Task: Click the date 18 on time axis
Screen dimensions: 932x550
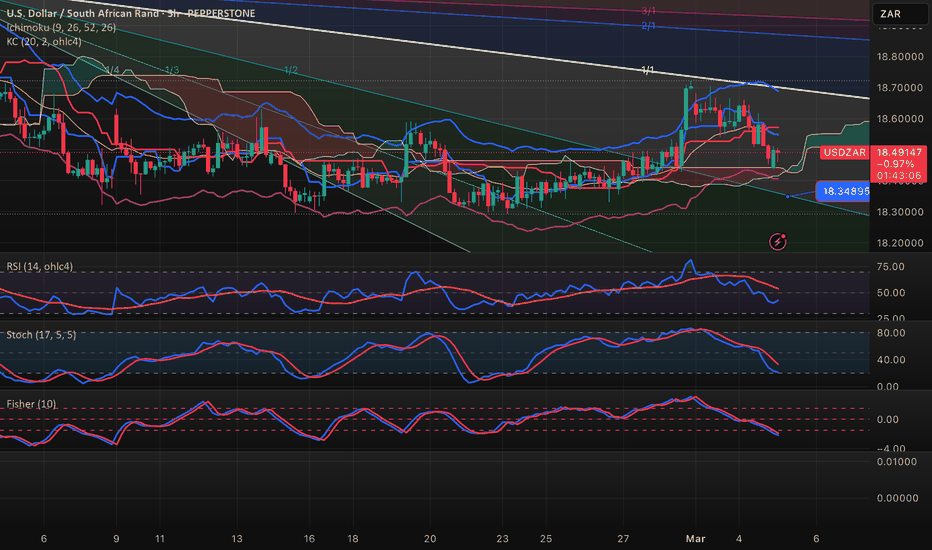Action: pyautogui.click(x=352, y=539)
